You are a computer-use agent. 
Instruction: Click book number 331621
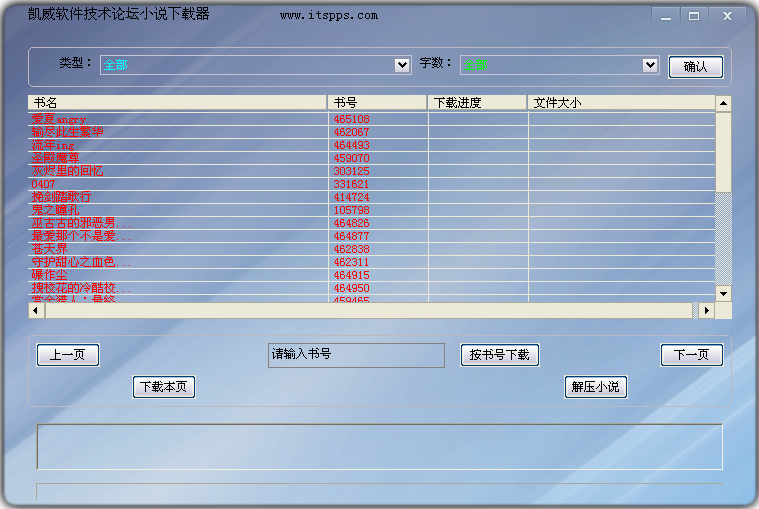pos(351,184)
